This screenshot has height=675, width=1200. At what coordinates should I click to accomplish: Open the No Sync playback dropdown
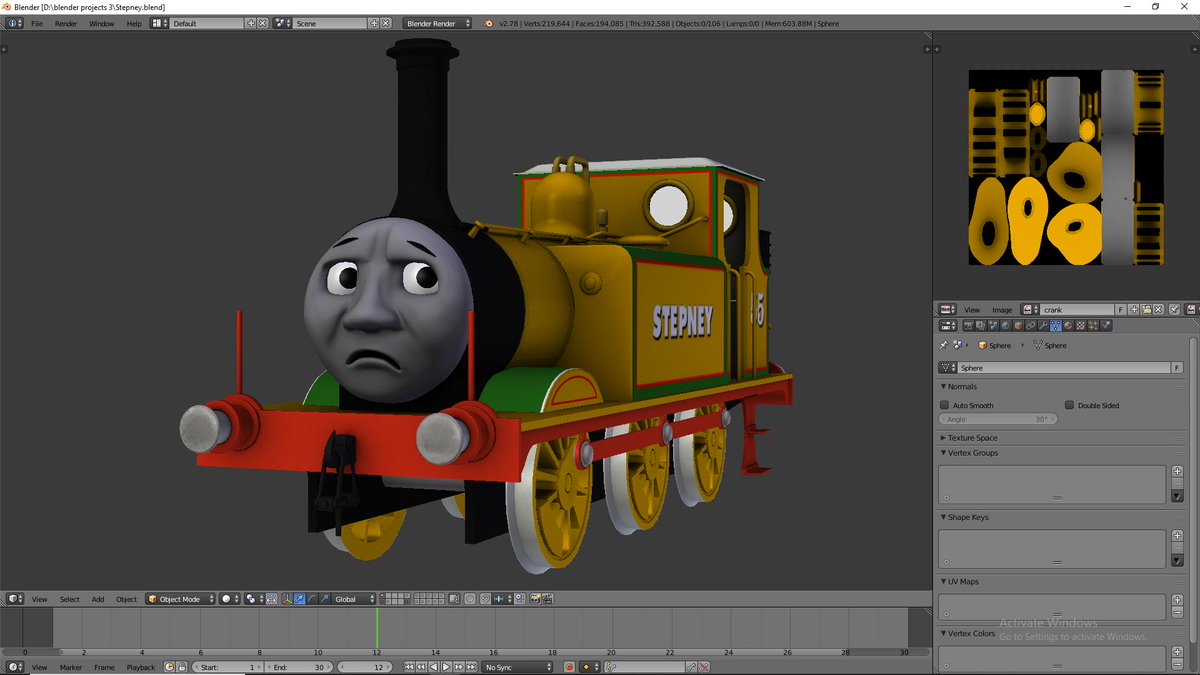pos(516,666)
